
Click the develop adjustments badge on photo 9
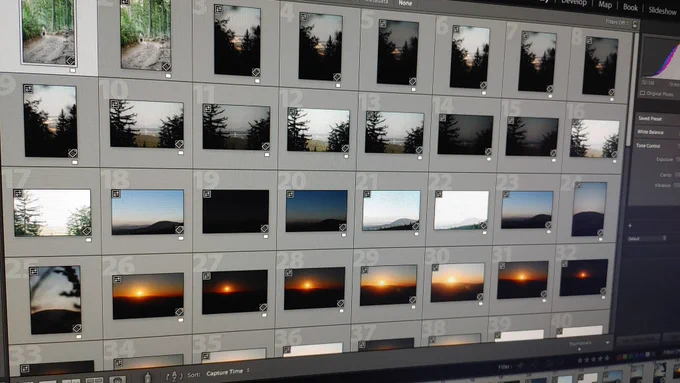pyautogui.click(x=72, y=153)
